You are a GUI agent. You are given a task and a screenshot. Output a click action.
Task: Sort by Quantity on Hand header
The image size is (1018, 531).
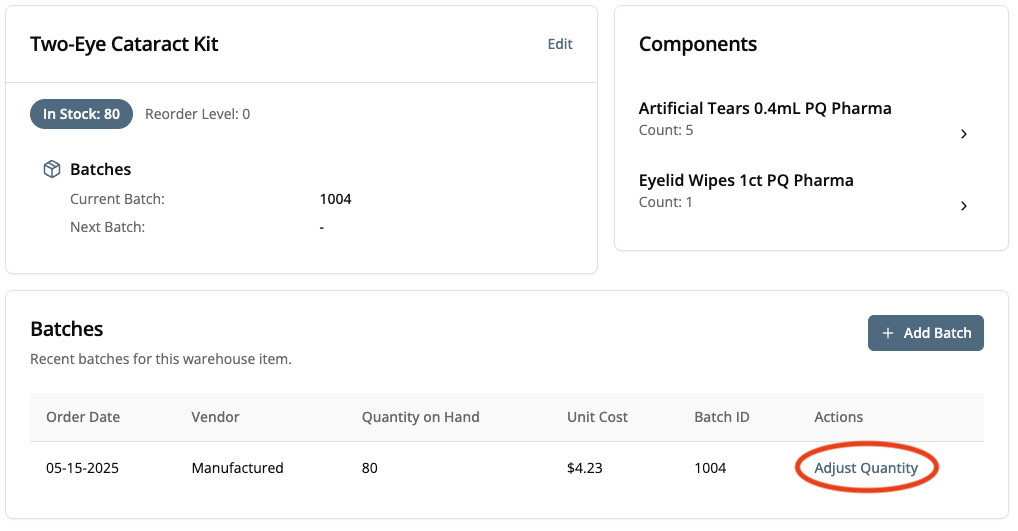coord(420,417)
